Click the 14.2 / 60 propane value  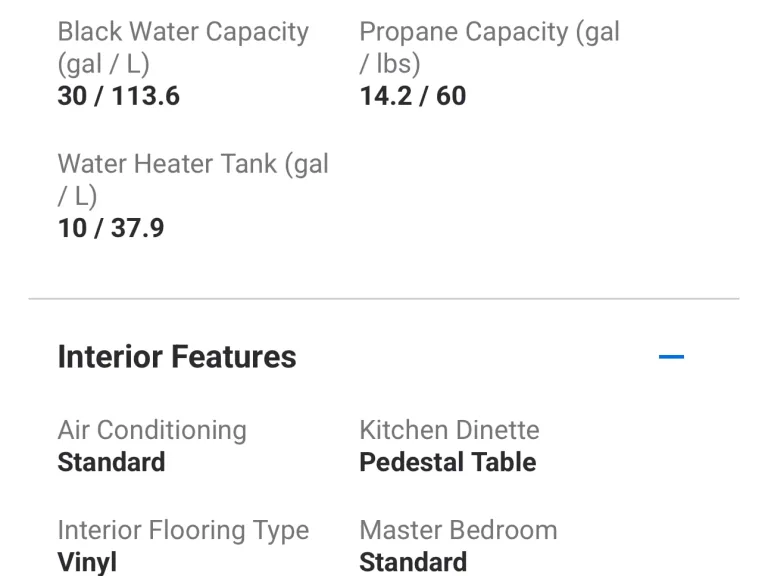(413, 96)
